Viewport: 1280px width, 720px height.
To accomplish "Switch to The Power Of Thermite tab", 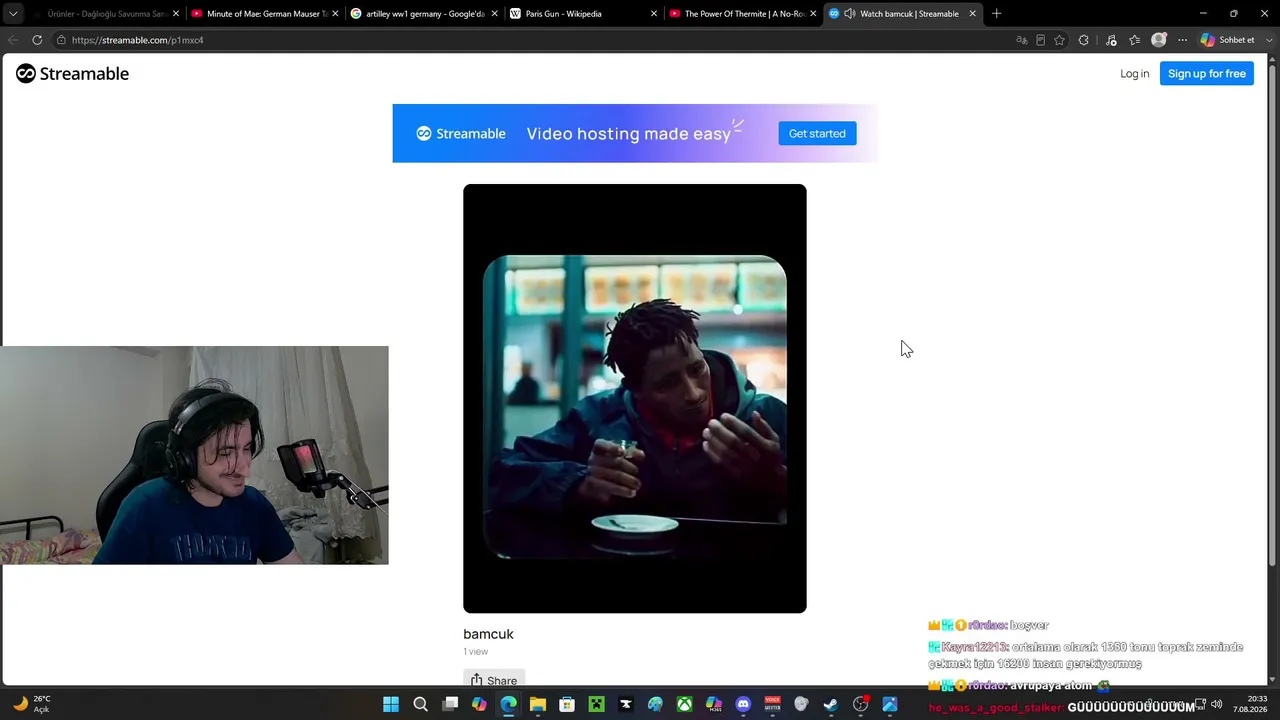I will pos(742,14).
